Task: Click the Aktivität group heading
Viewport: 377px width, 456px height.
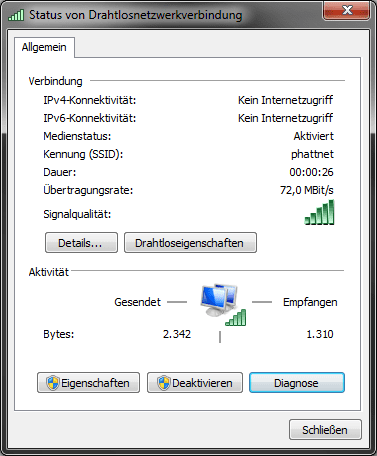Action: 49,272
